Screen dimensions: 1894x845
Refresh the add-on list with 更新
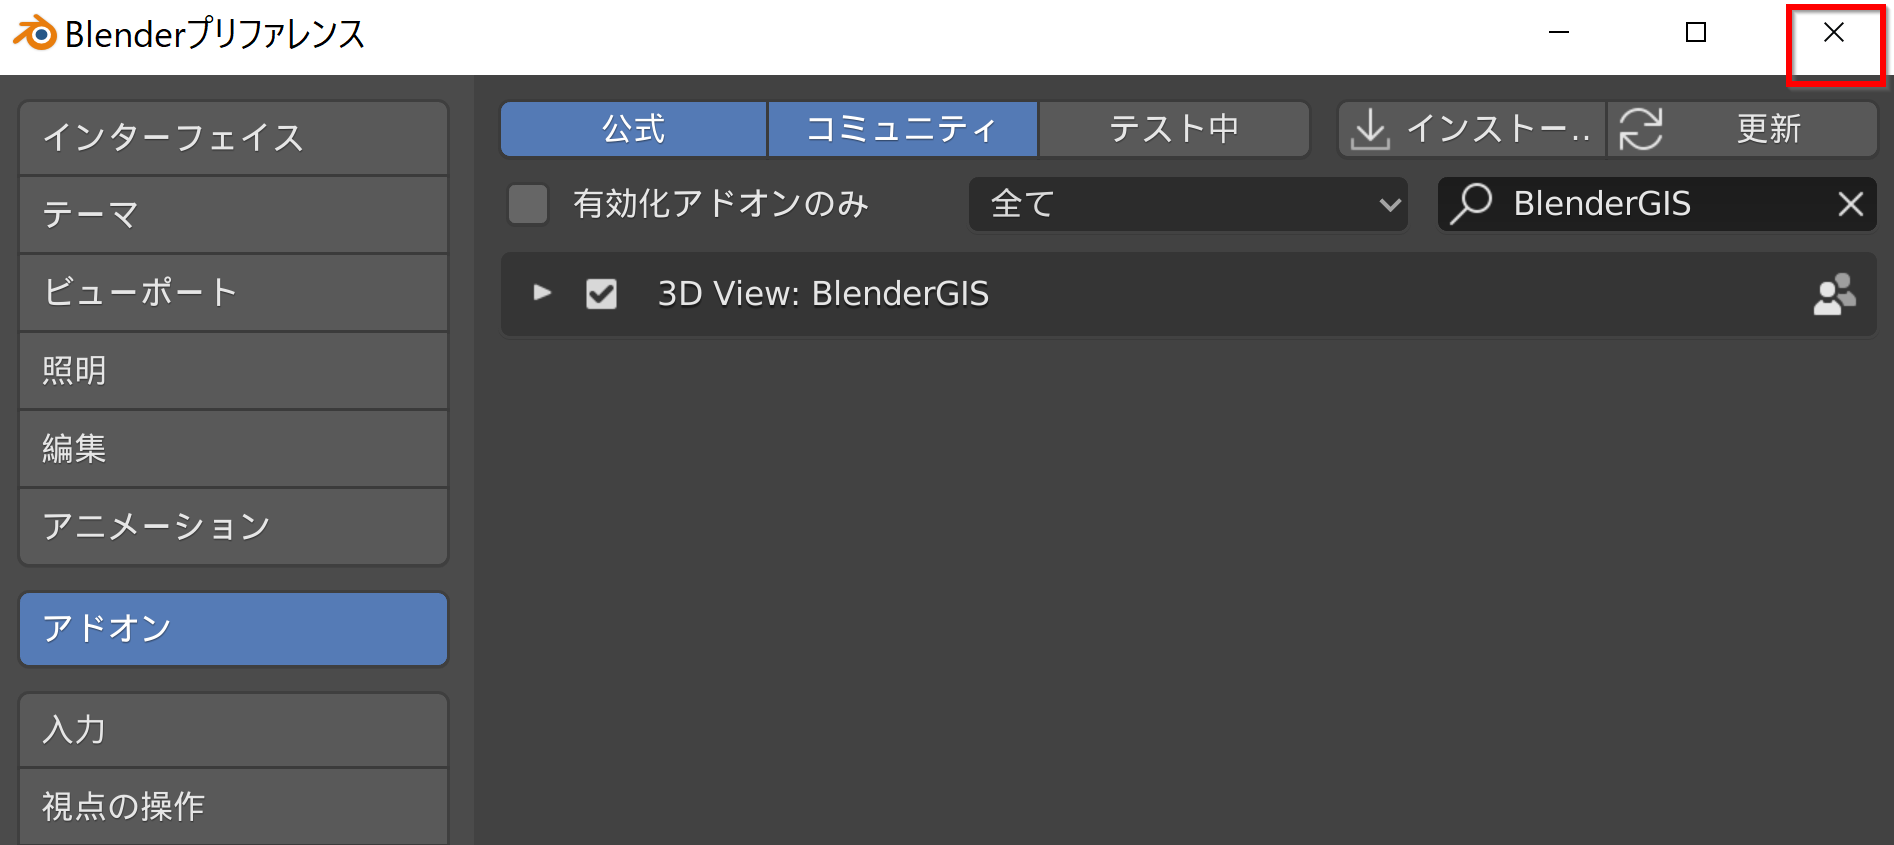[x=1742, y=129]
